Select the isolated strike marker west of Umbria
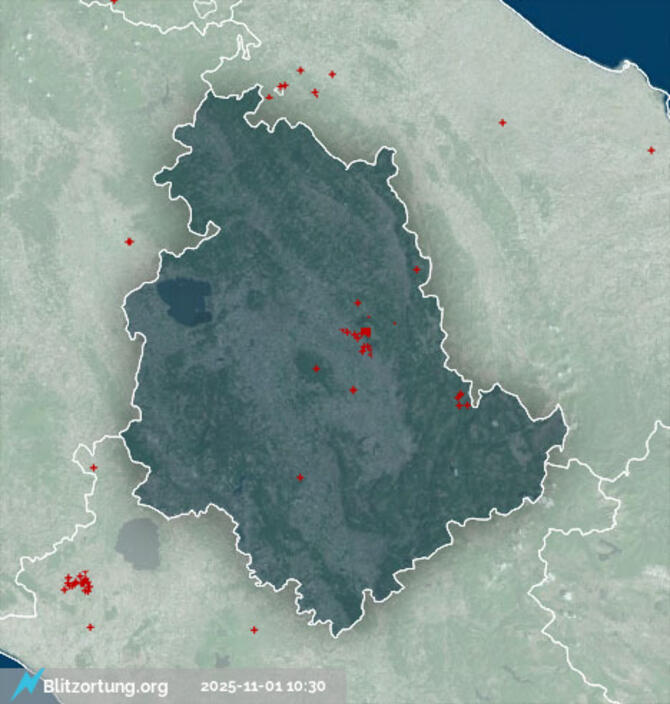 [129, 241]
